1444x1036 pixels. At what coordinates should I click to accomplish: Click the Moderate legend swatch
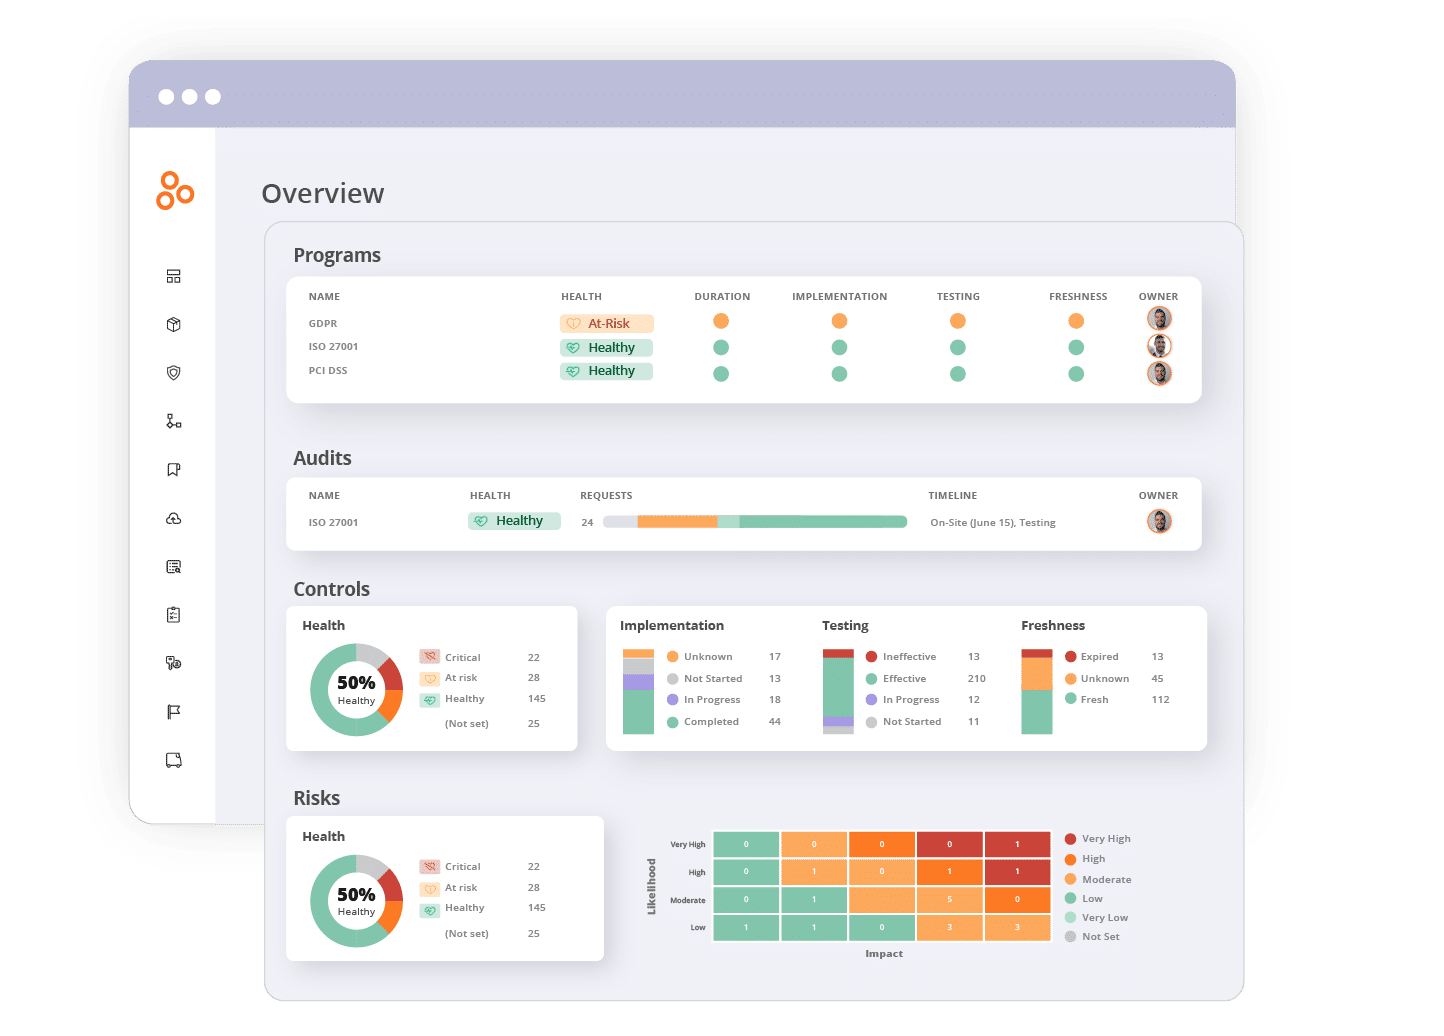pos(1071,880)
